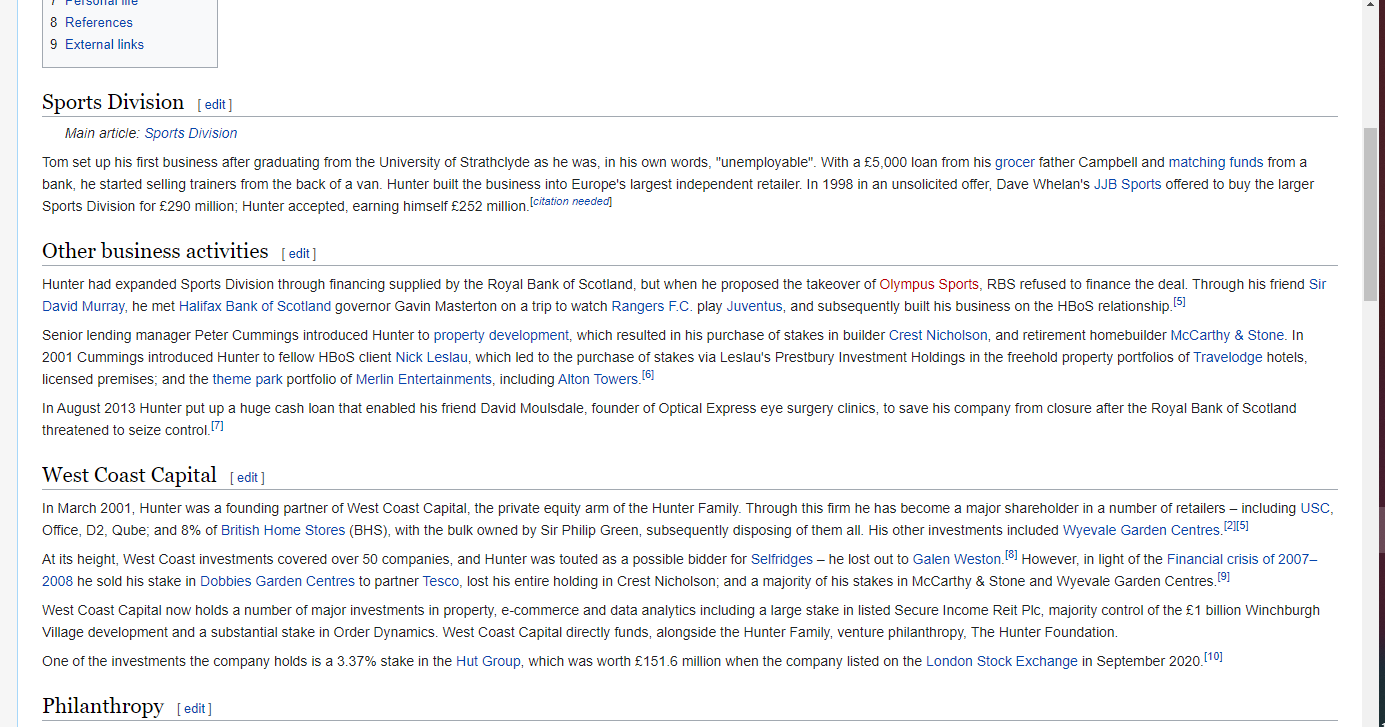Jump to footnote 2 reference
Image resolution: width=1385 pixels, height=727 pixels.
point(1230,525)
